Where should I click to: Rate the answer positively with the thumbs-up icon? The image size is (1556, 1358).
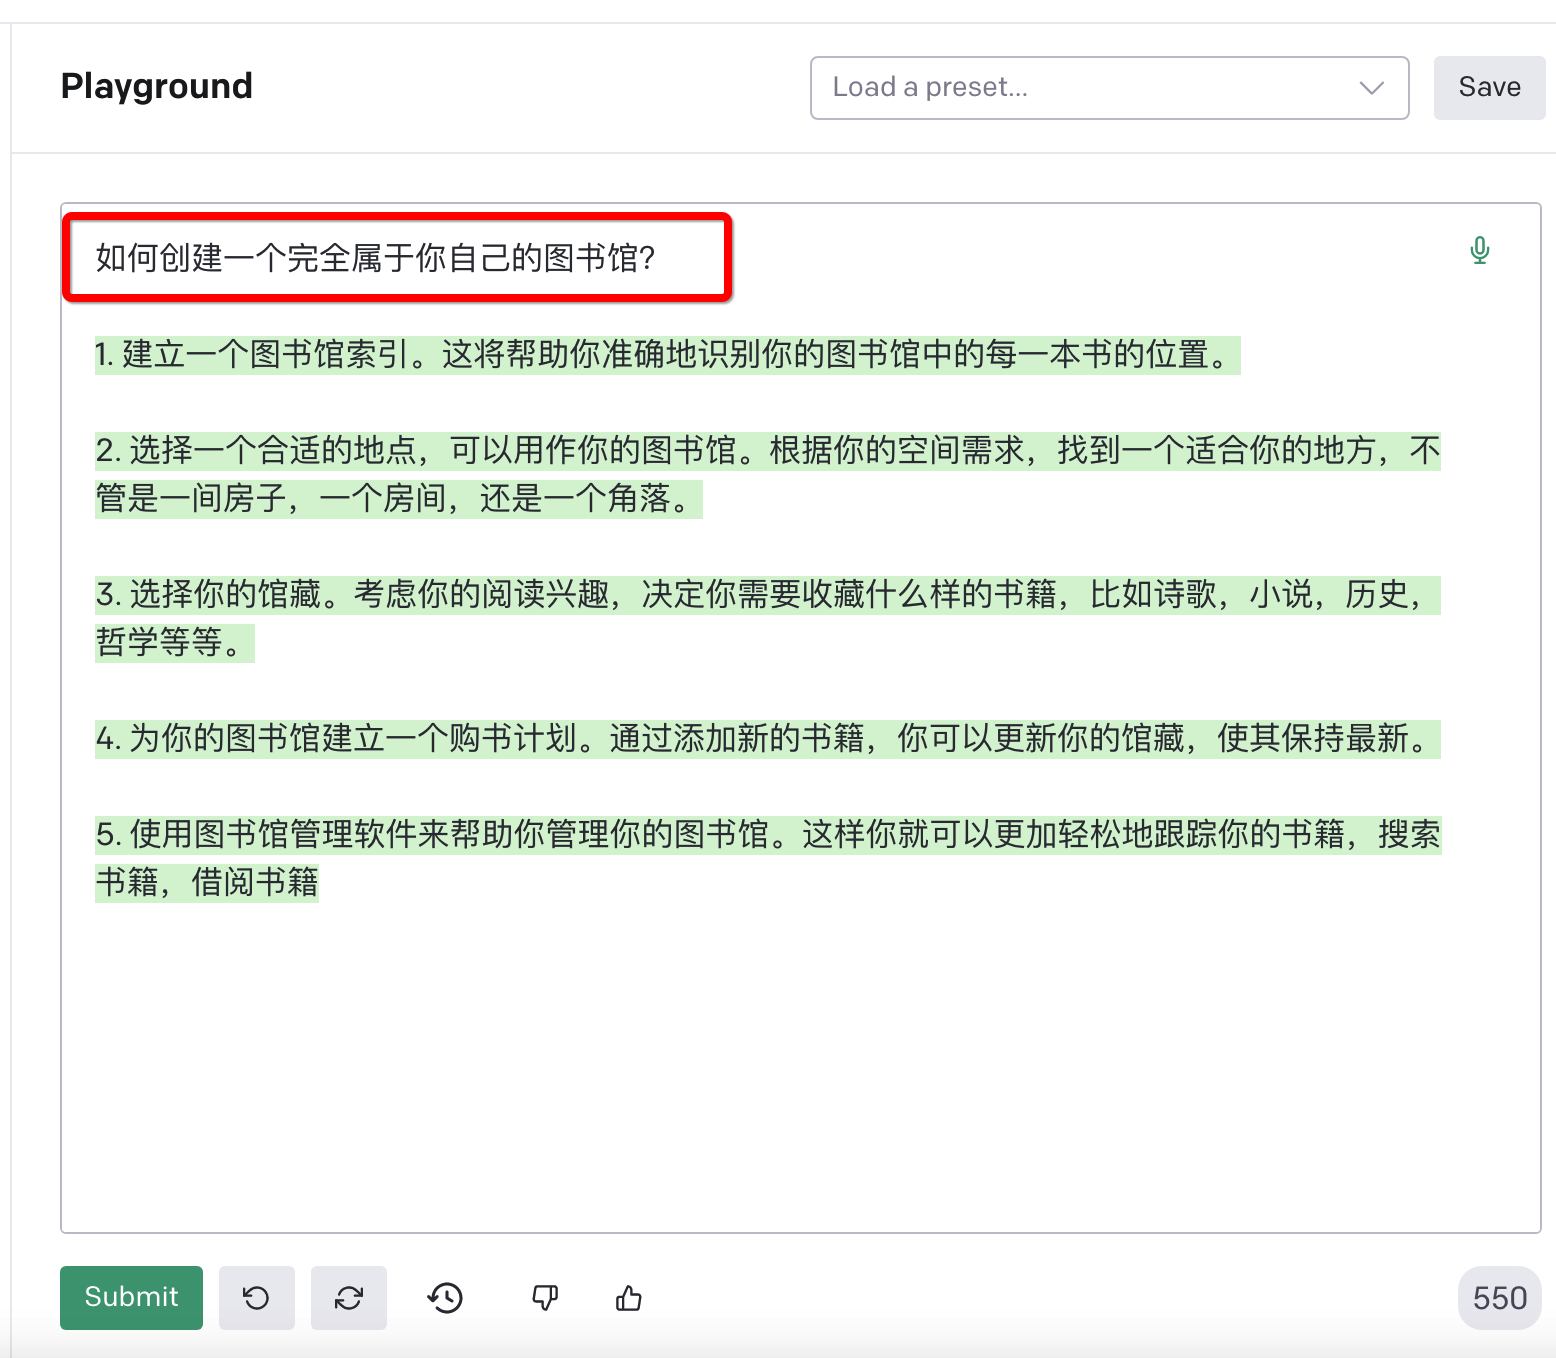(x=628, y=1297)
